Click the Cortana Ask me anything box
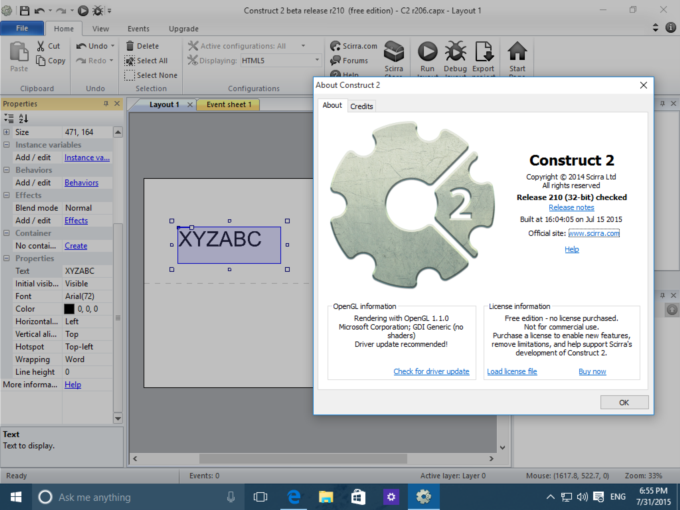 click(138, 497)
